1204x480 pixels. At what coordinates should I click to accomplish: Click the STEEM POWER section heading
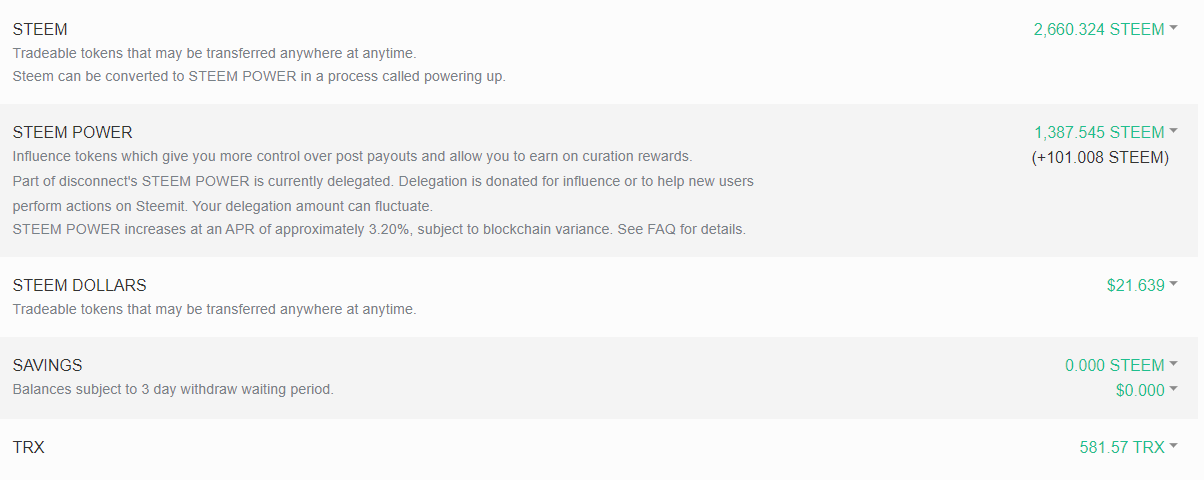72,132
